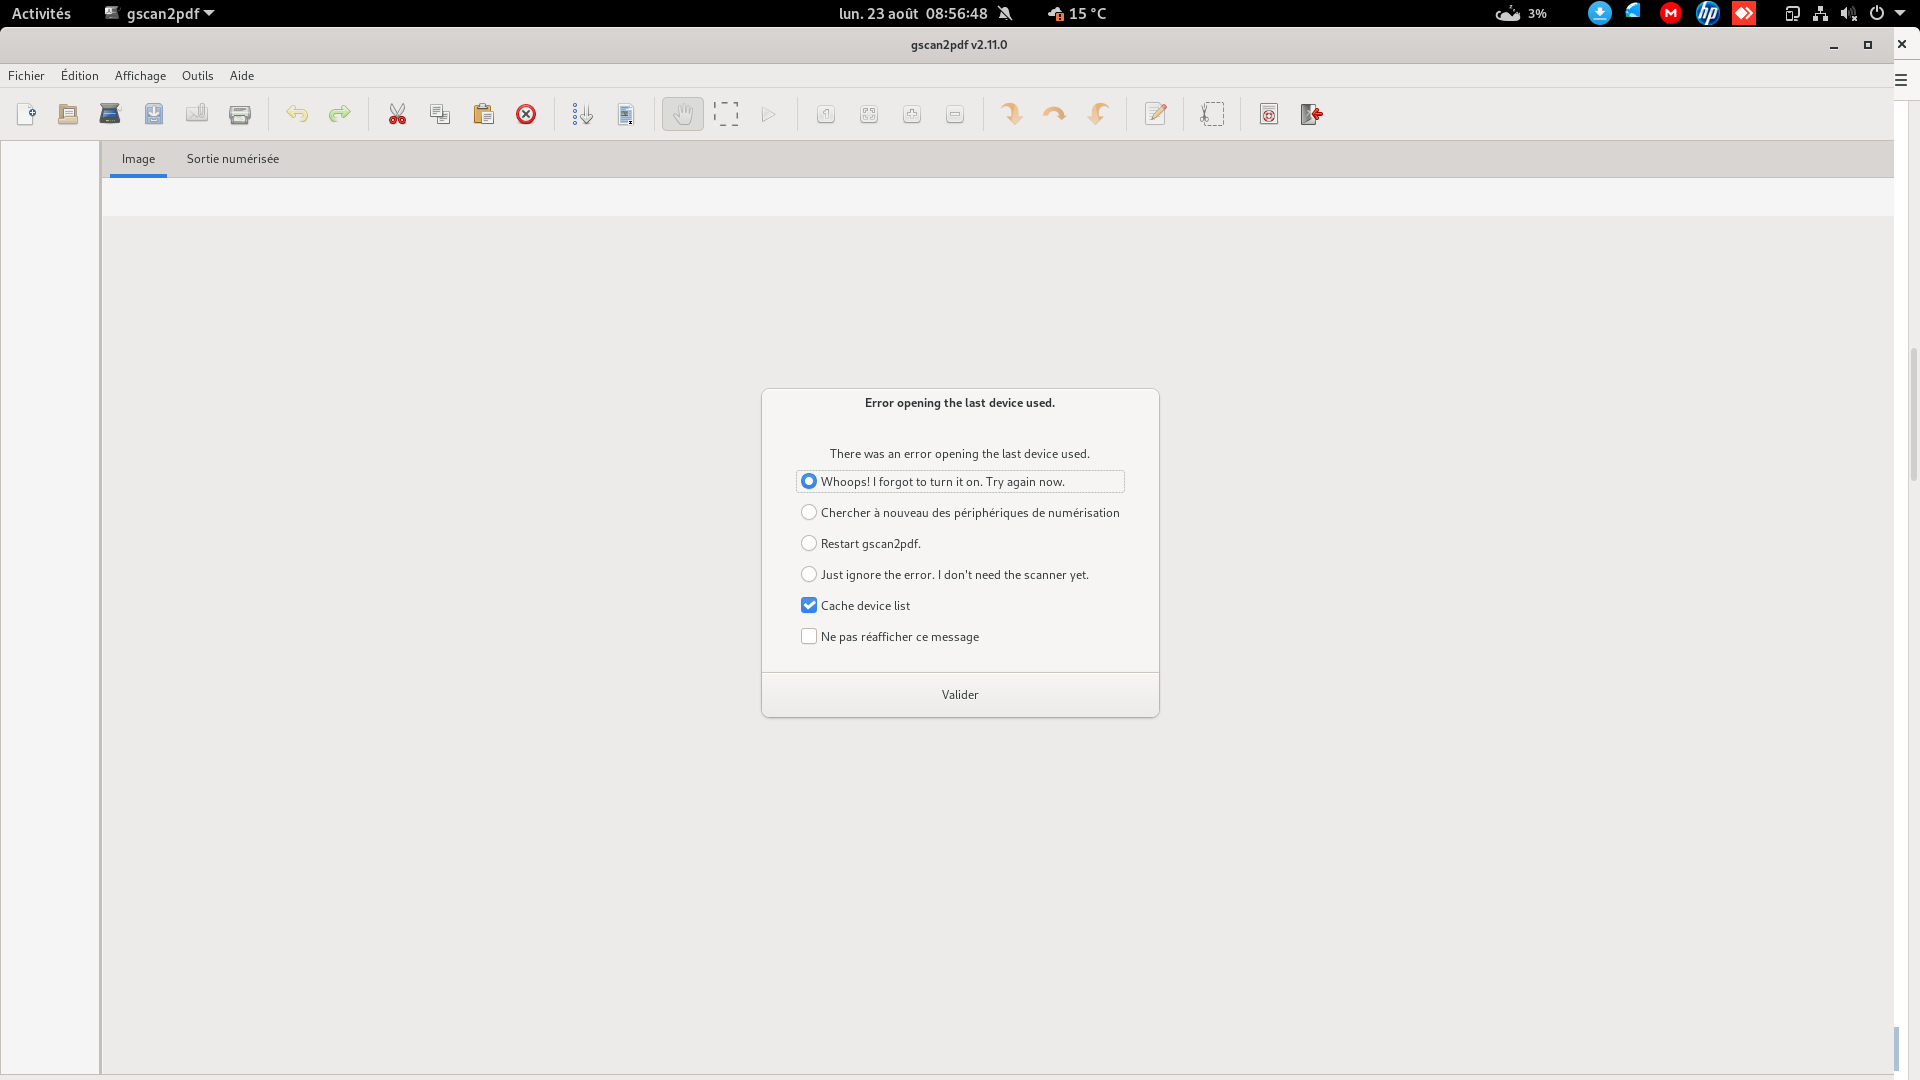This screenshot has width=1920, height=1080.
Task: Select 'Whoops! I forgot to turn it on' option
Action: click(960, 482)
